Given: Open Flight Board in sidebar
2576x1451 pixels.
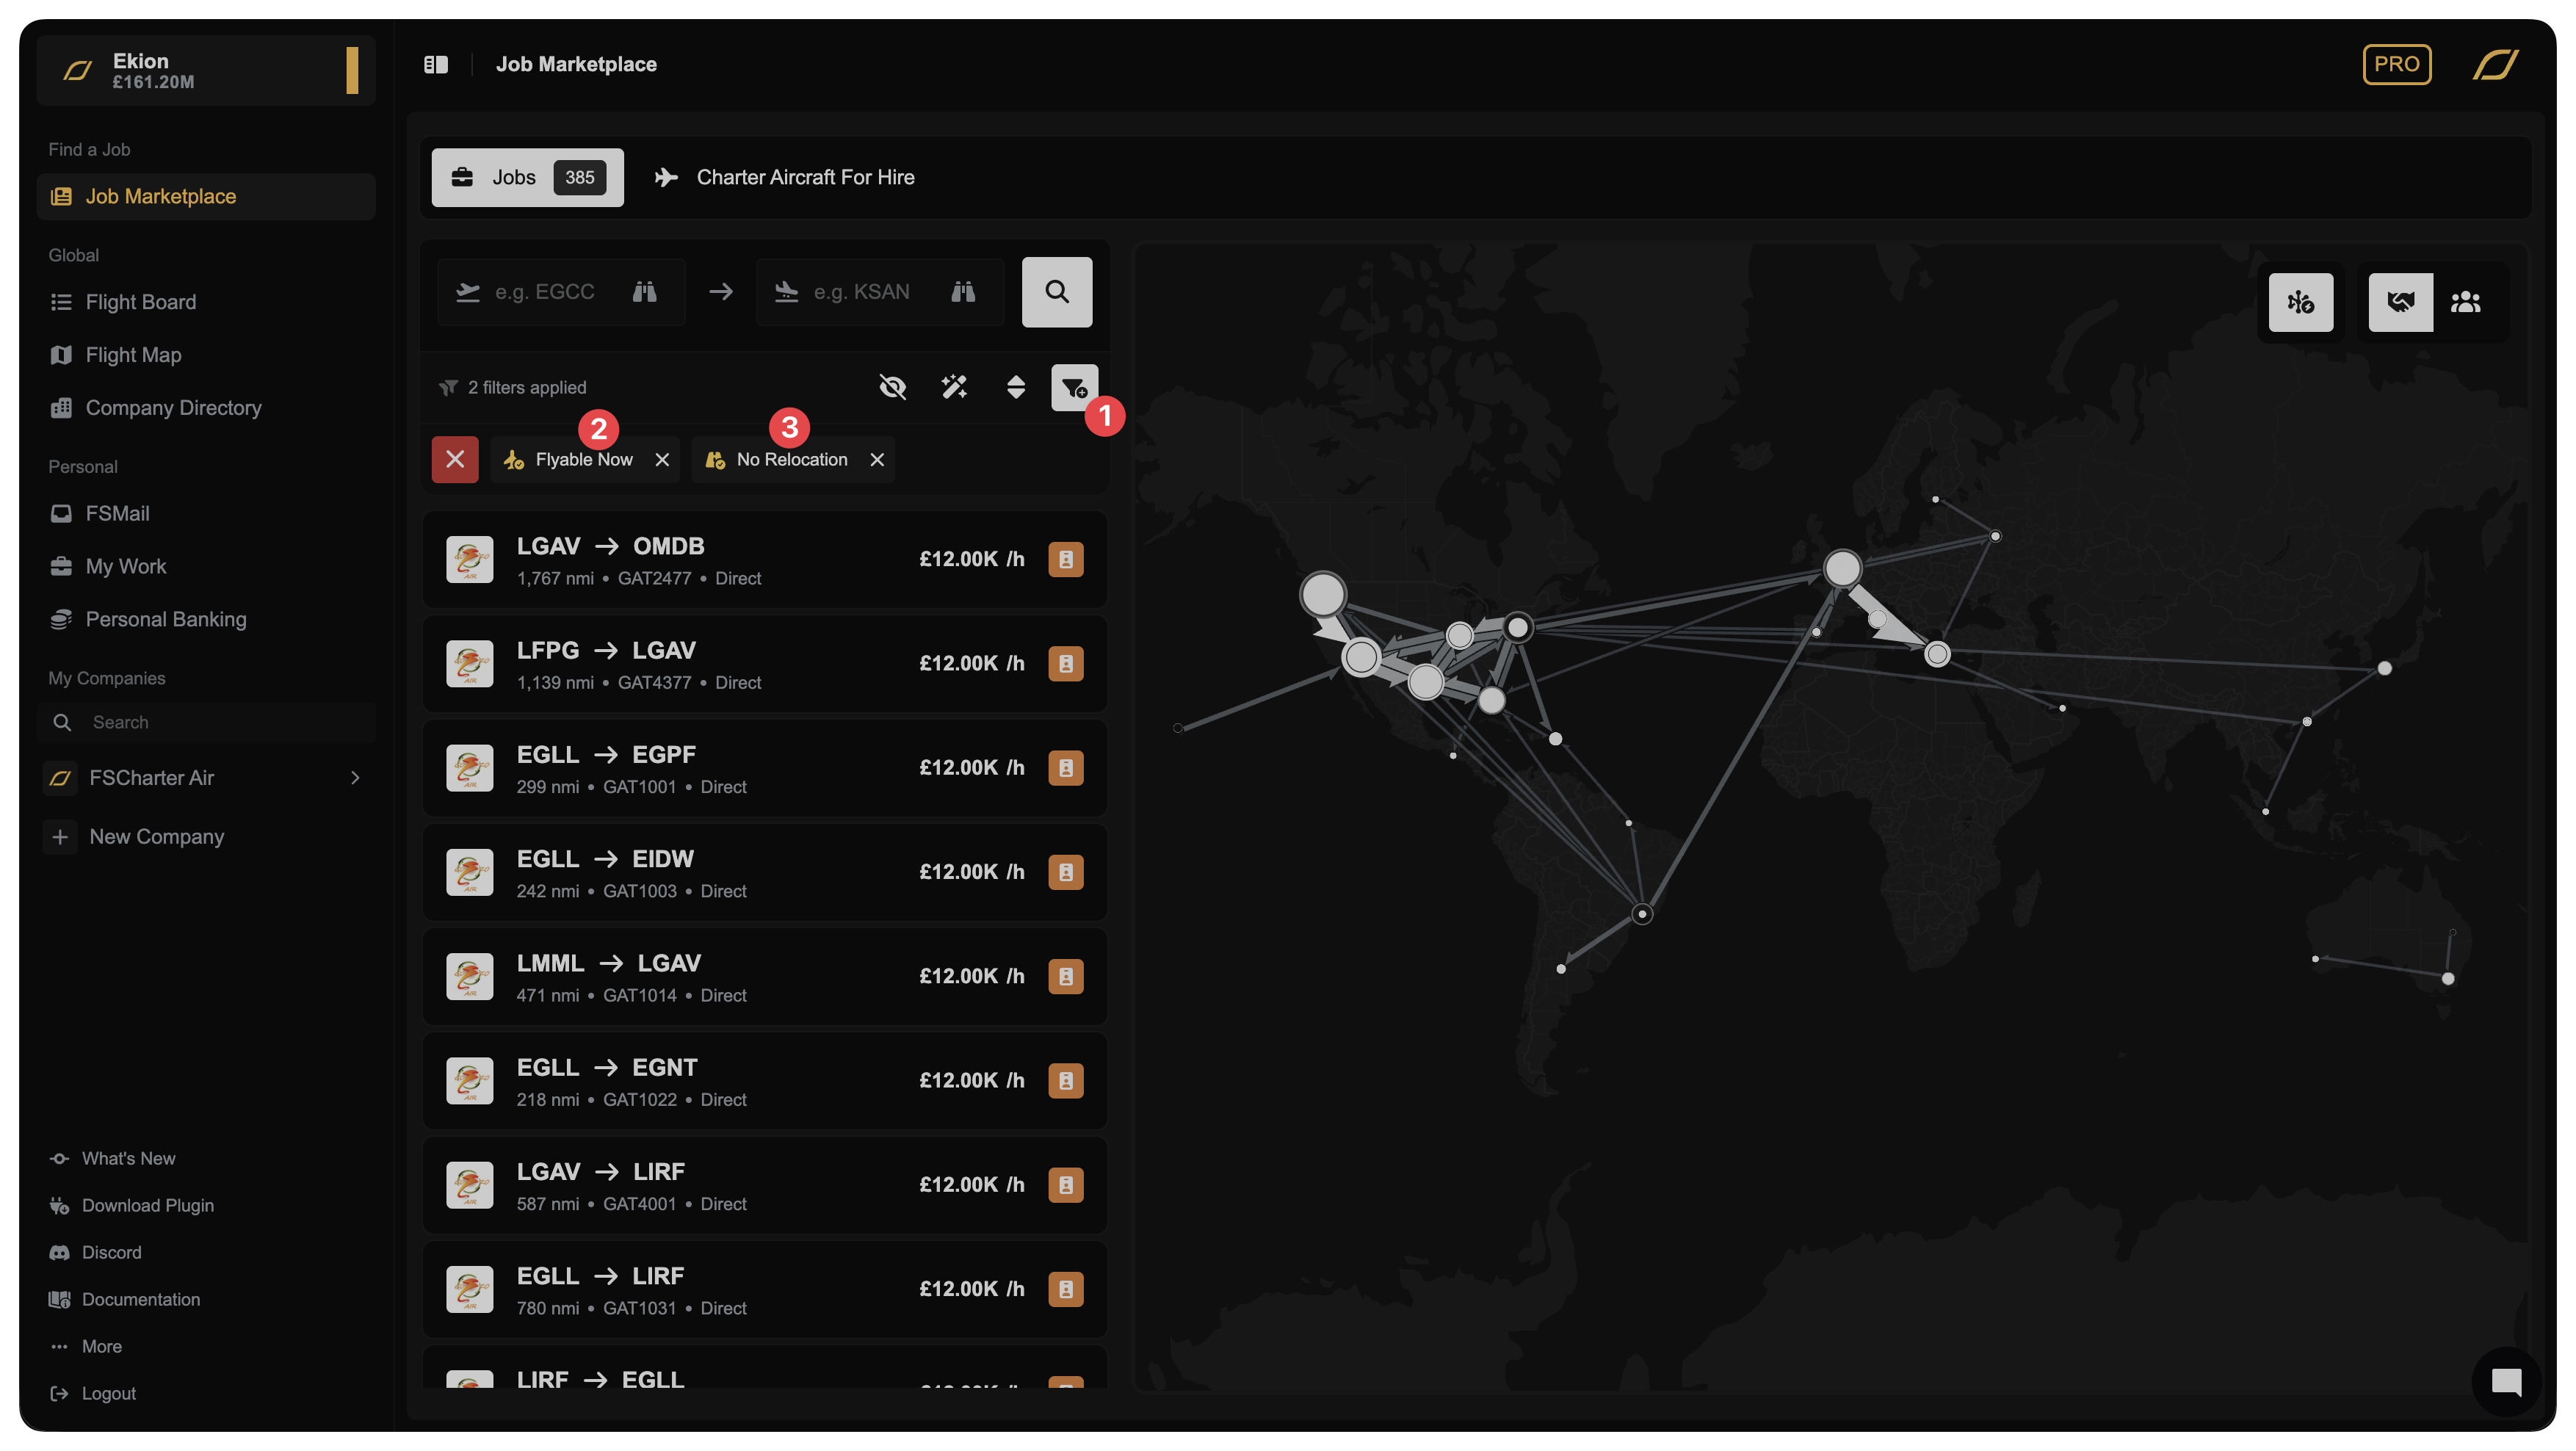Looking at the screenshot, I should point(140,302).
